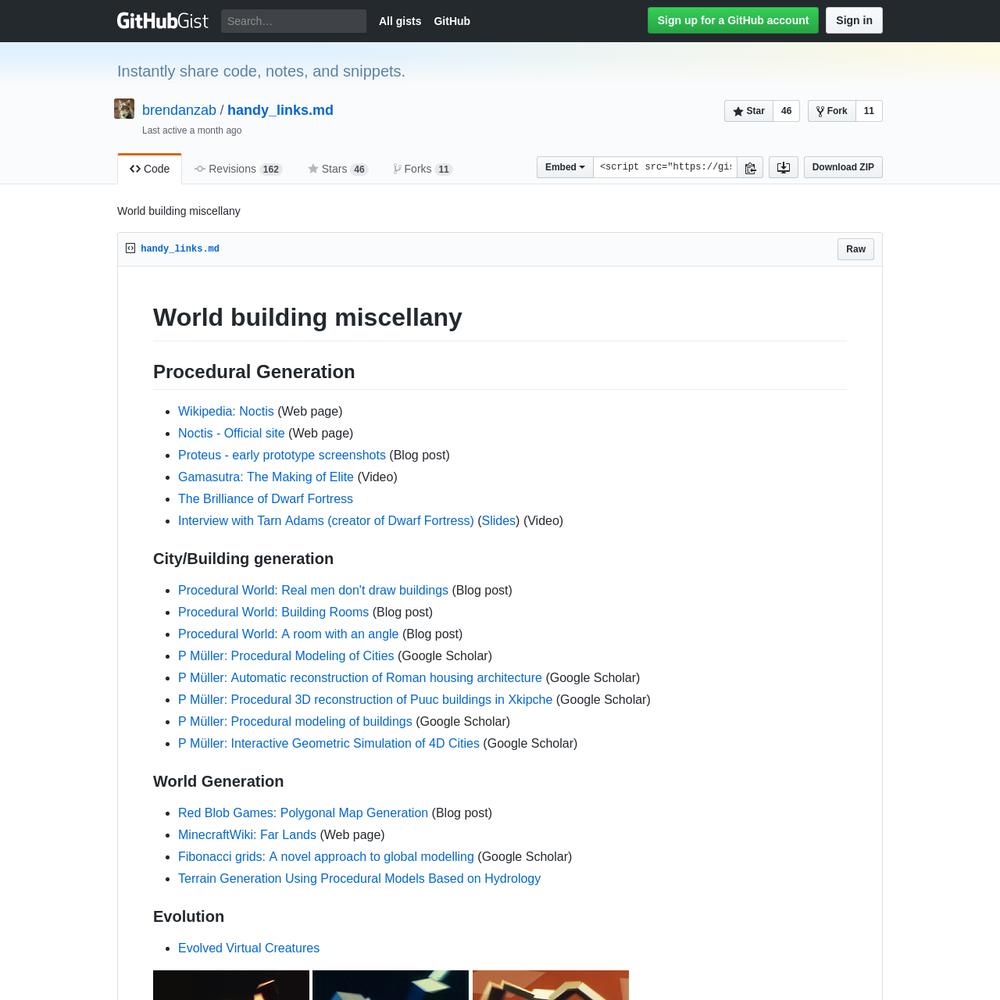Screen dimensions: 1000x1000
Task: Open Procedural World: Building Rooms link
Action: (274, 612)
